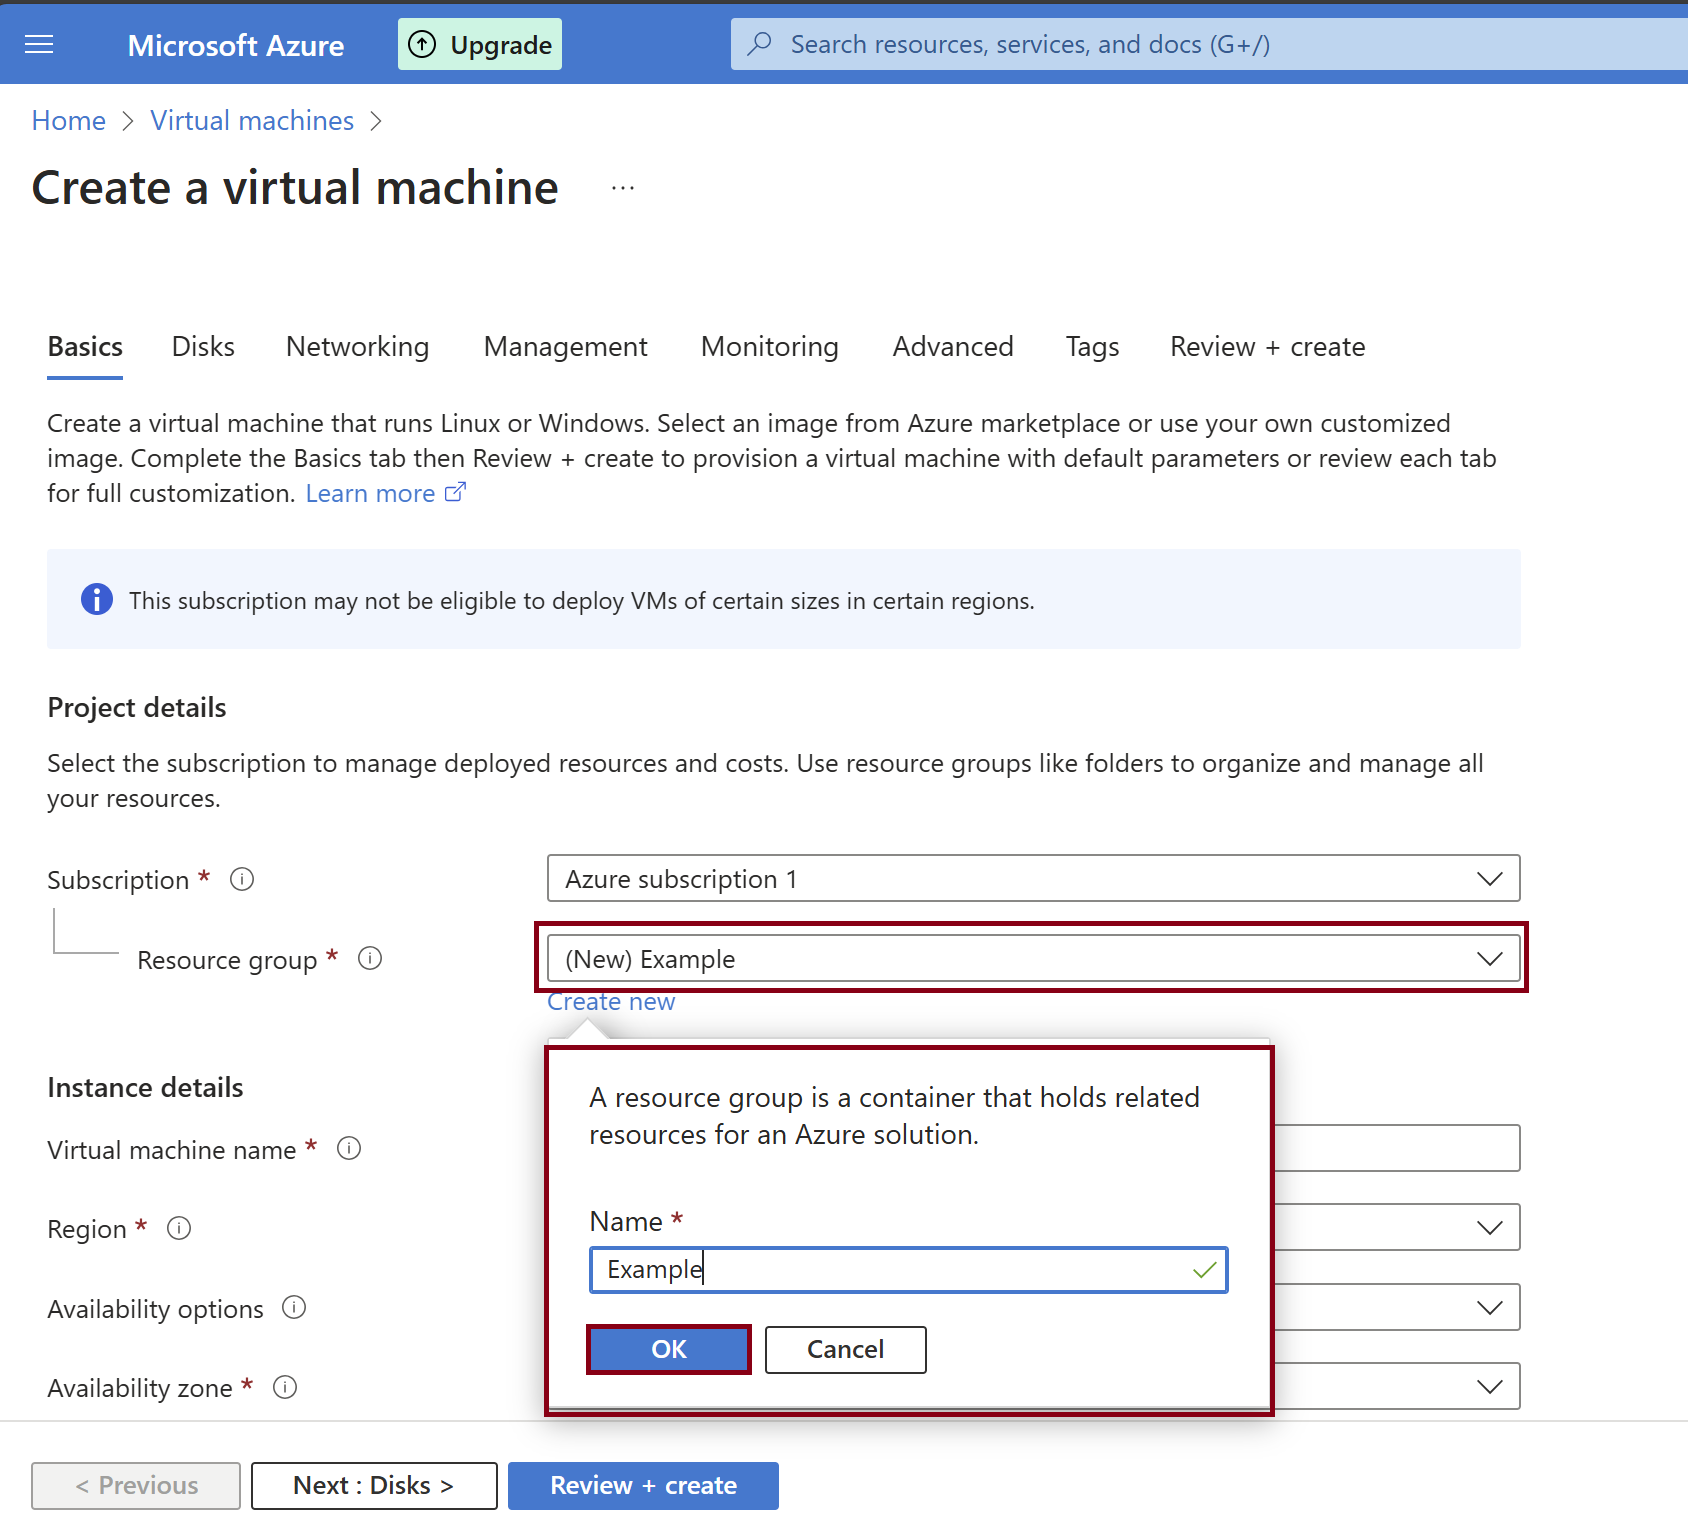Click the Region info icon
Image resolution: width=1688 pixels, height=1527 pixels.
179,1228
